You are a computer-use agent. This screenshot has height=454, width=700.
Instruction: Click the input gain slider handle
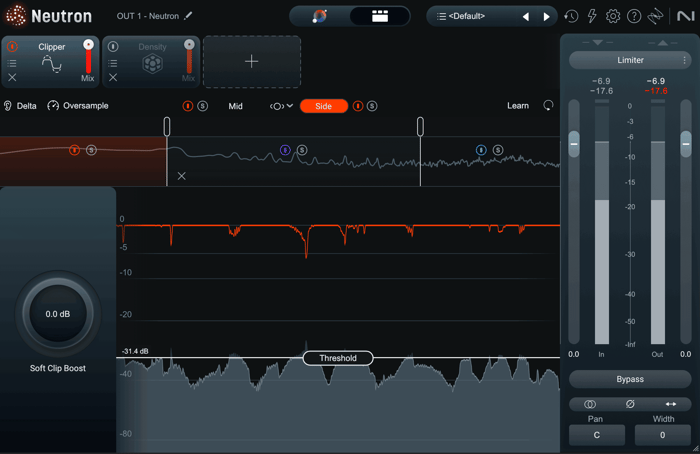[x=574, y=144]
